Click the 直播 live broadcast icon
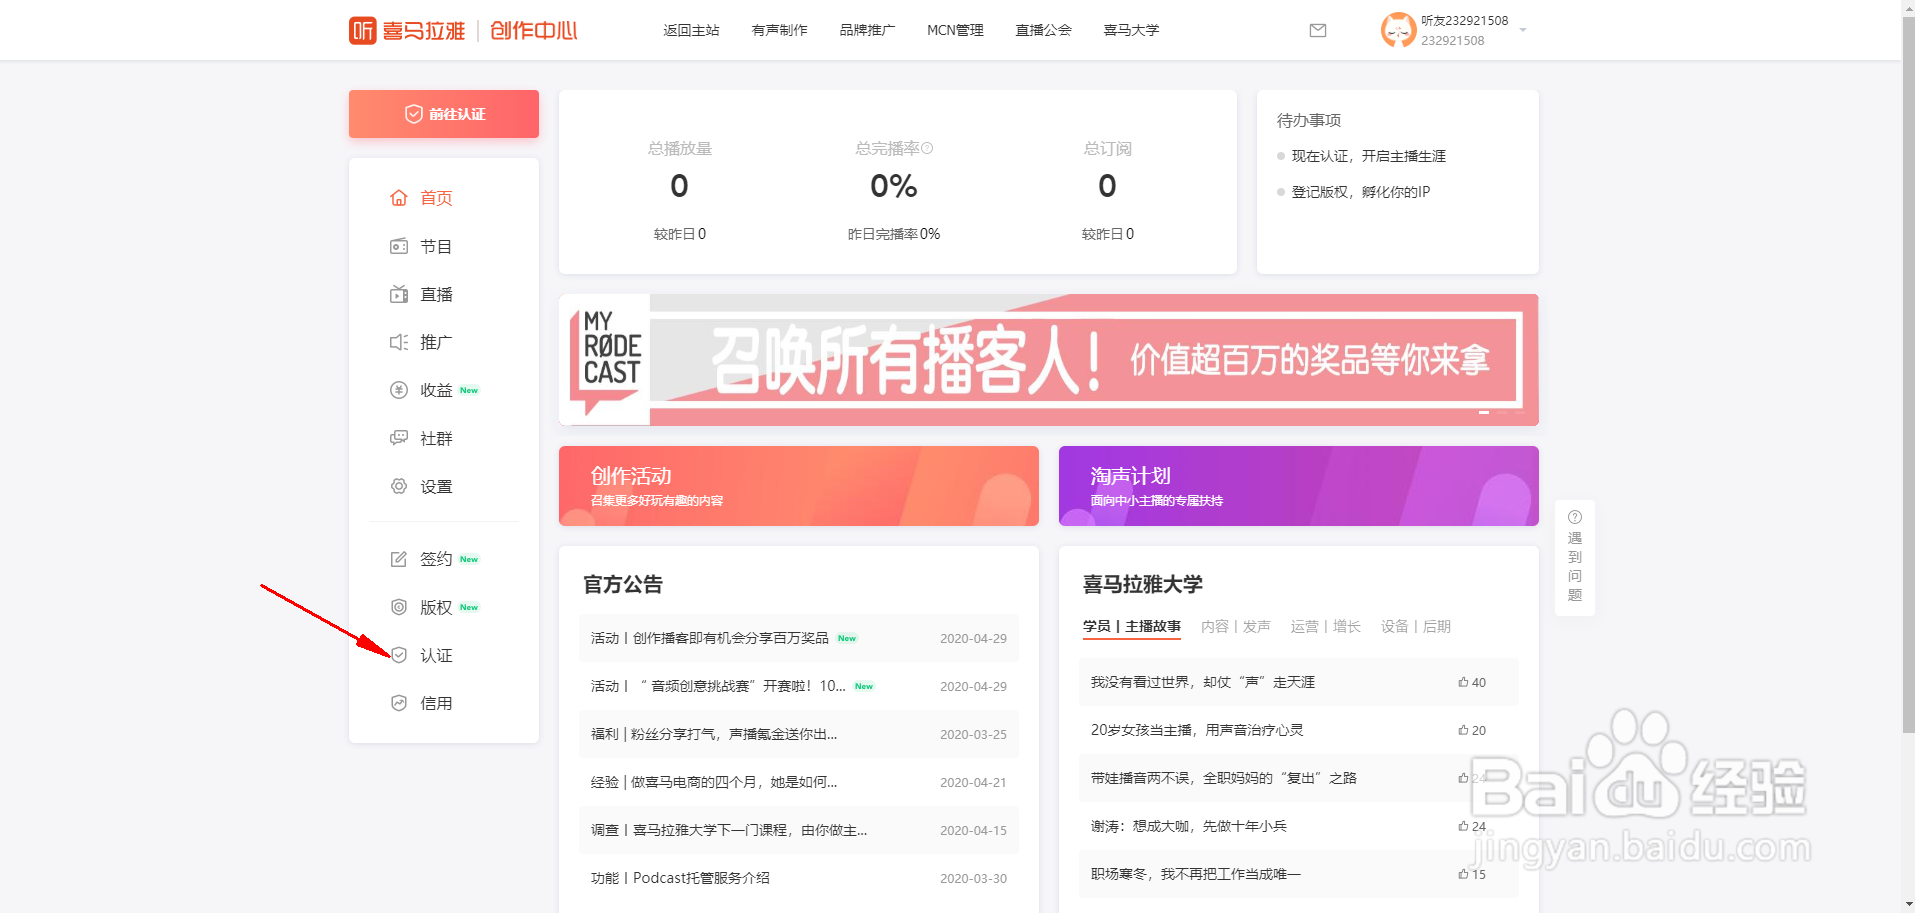 coord(399,294)
